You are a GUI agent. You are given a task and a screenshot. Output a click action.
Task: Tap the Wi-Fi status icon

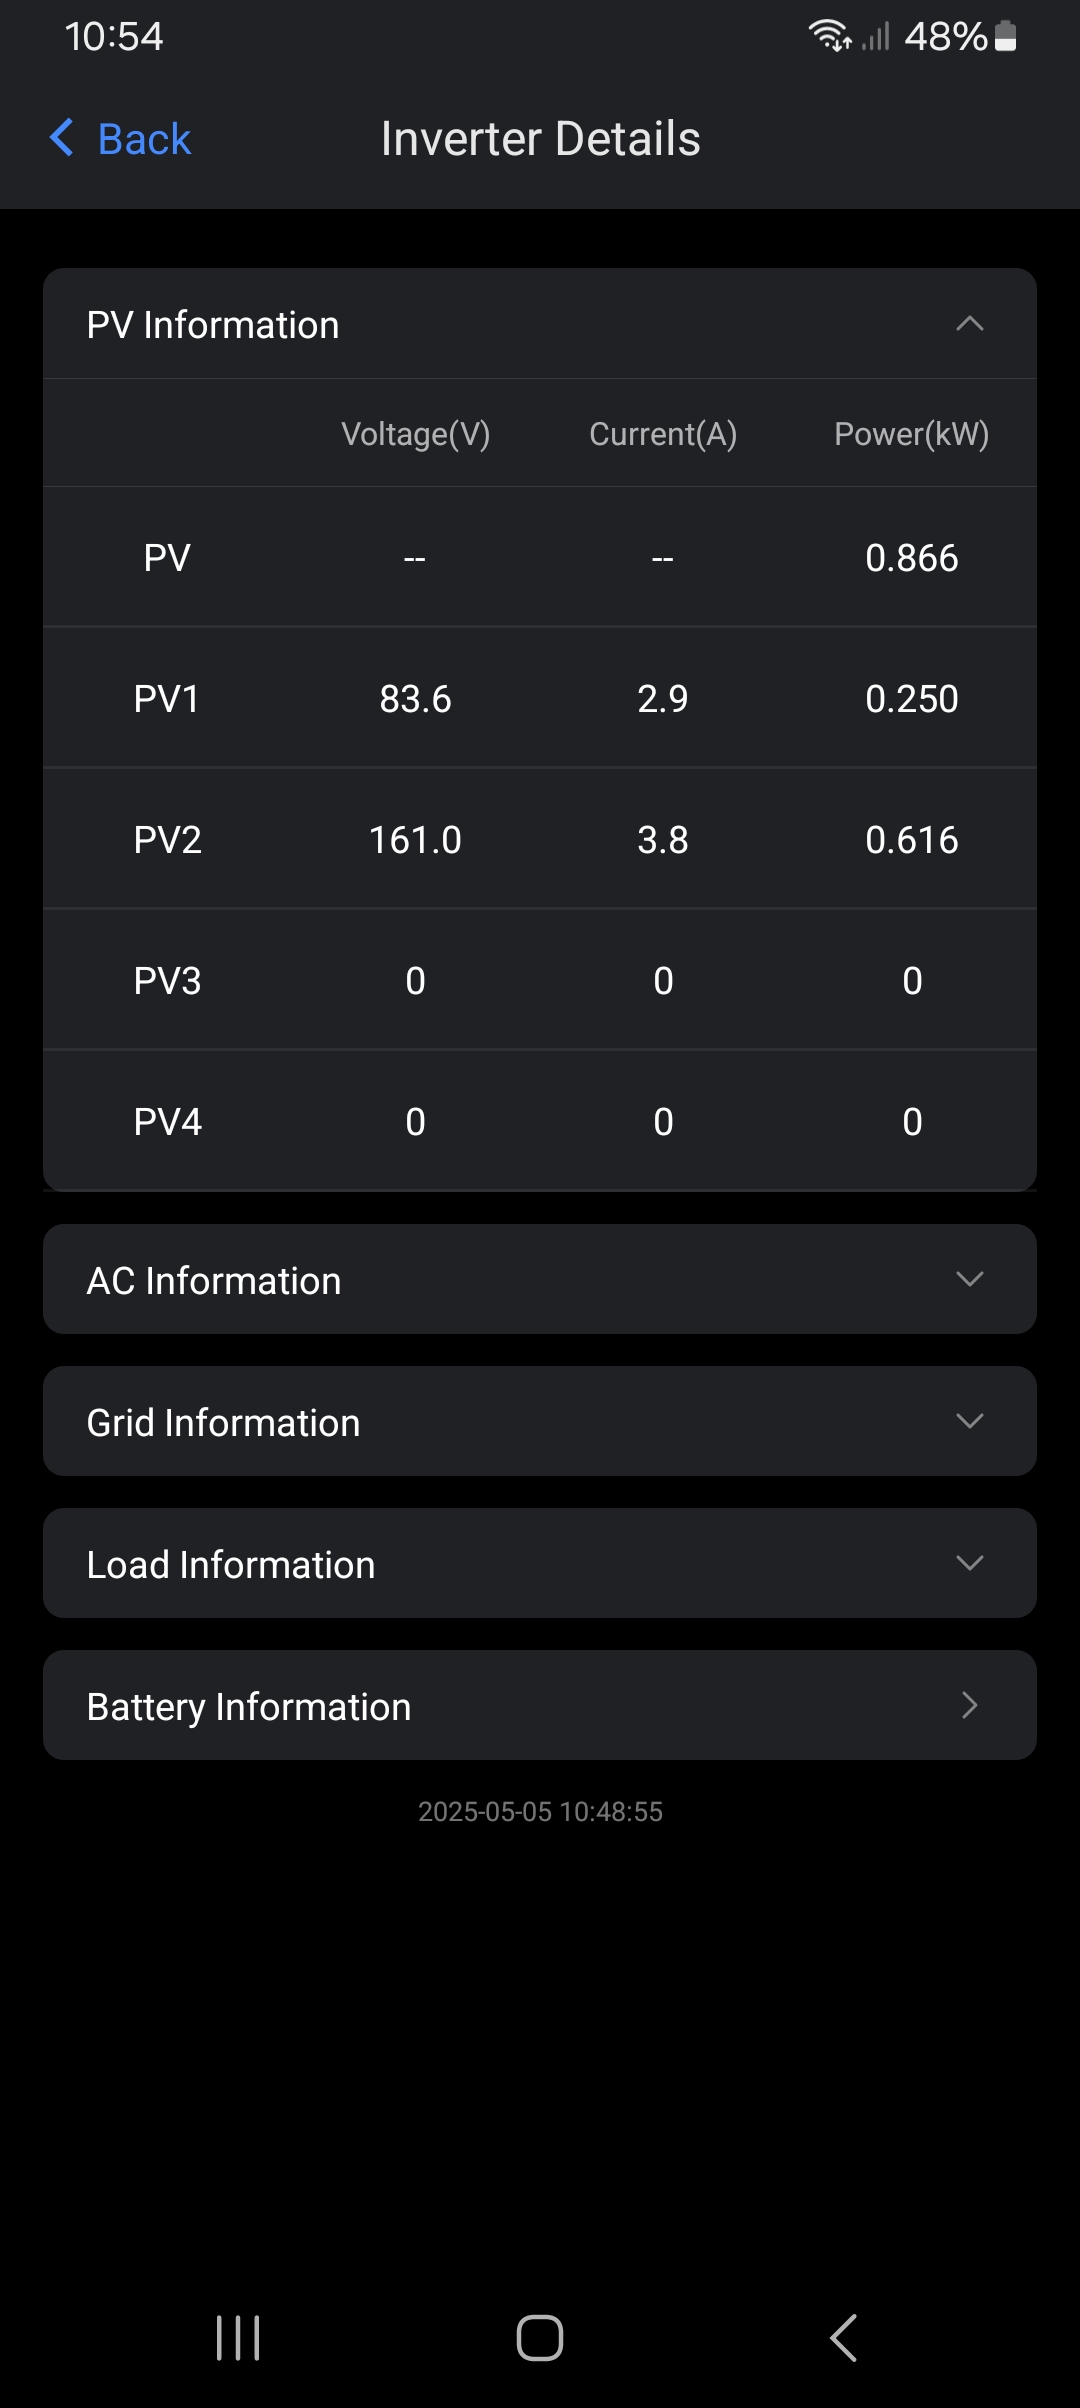829,36
